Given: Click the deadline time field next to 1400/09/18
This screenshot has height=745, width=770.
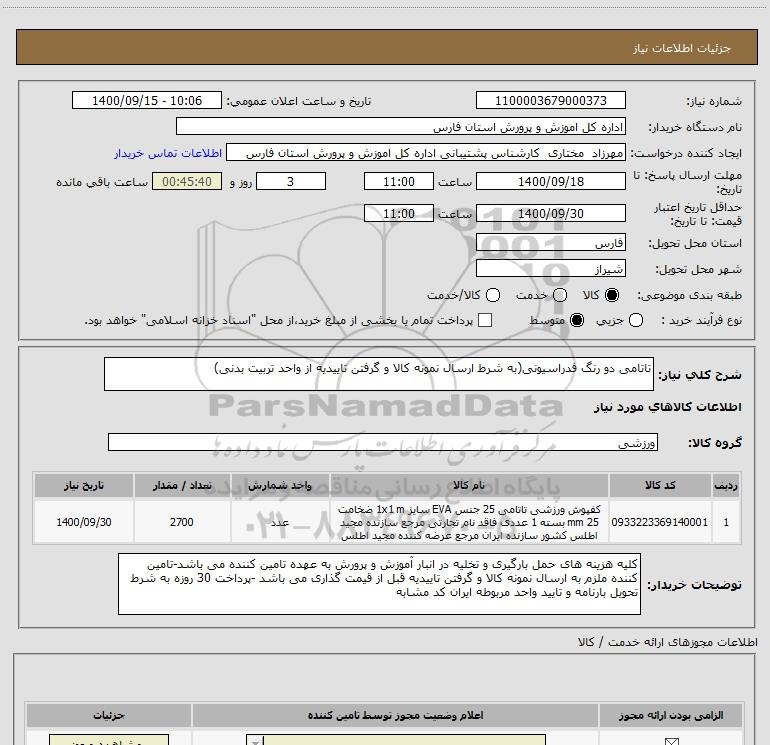Looking at the screenshot, I should 399,181.
